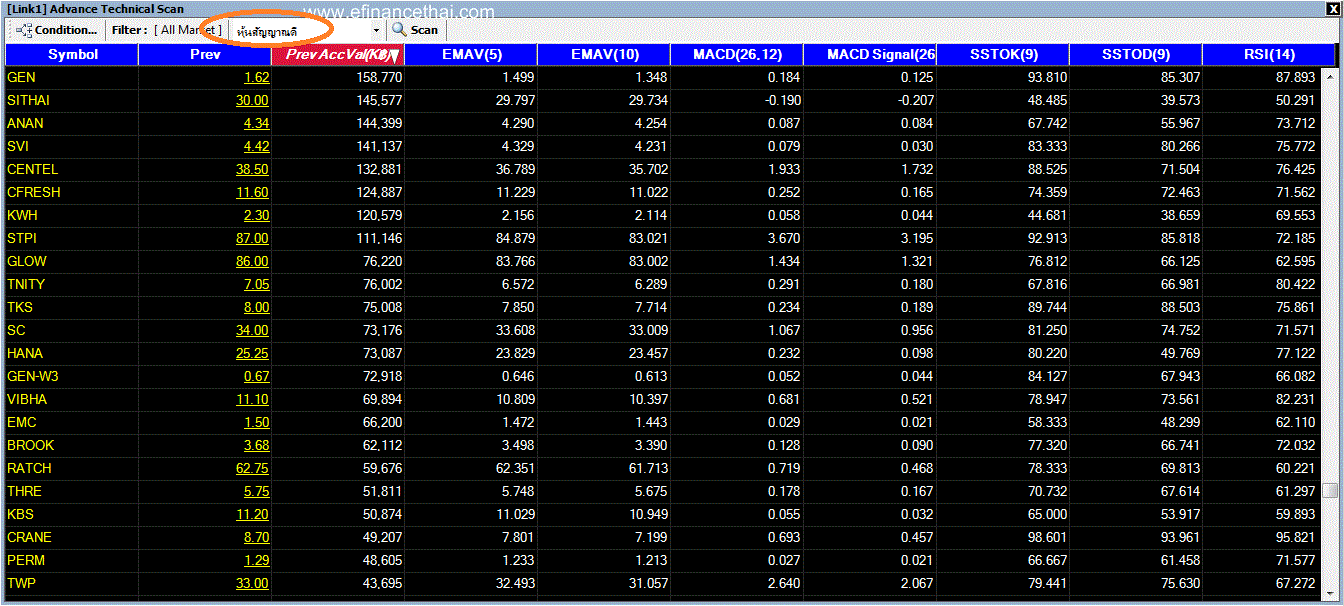Click the red Prev AccVal column header
The width and height of the screenshot is (1344, 606).
click(x=338, y=55)
